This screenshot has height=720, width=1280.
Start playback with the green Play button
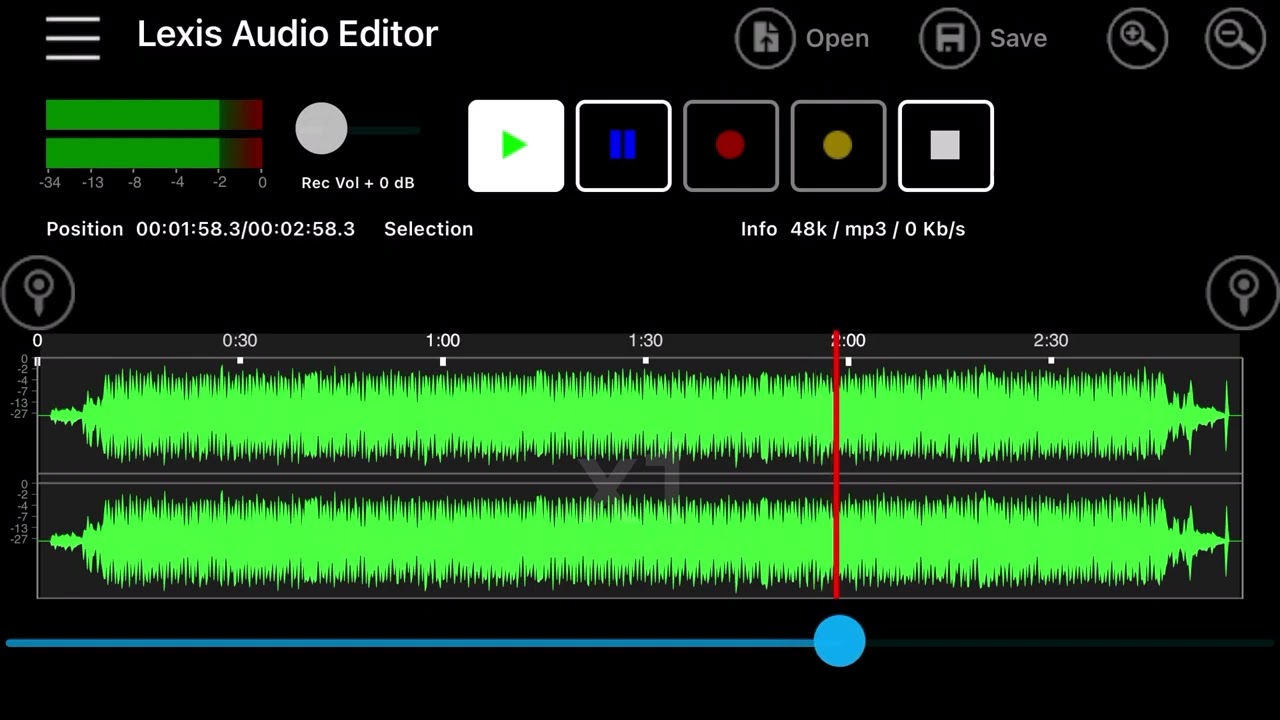tap(516, 146)
